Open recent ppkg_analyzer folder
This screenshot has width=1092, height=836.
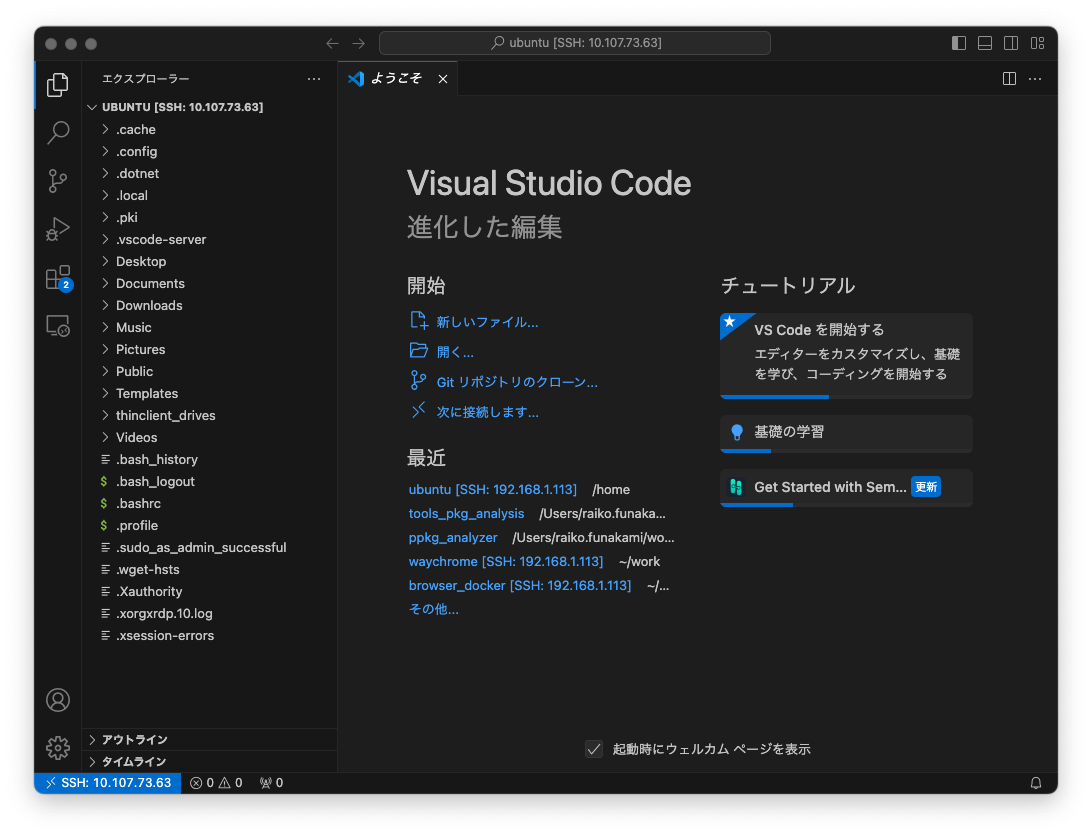(453, 538)
